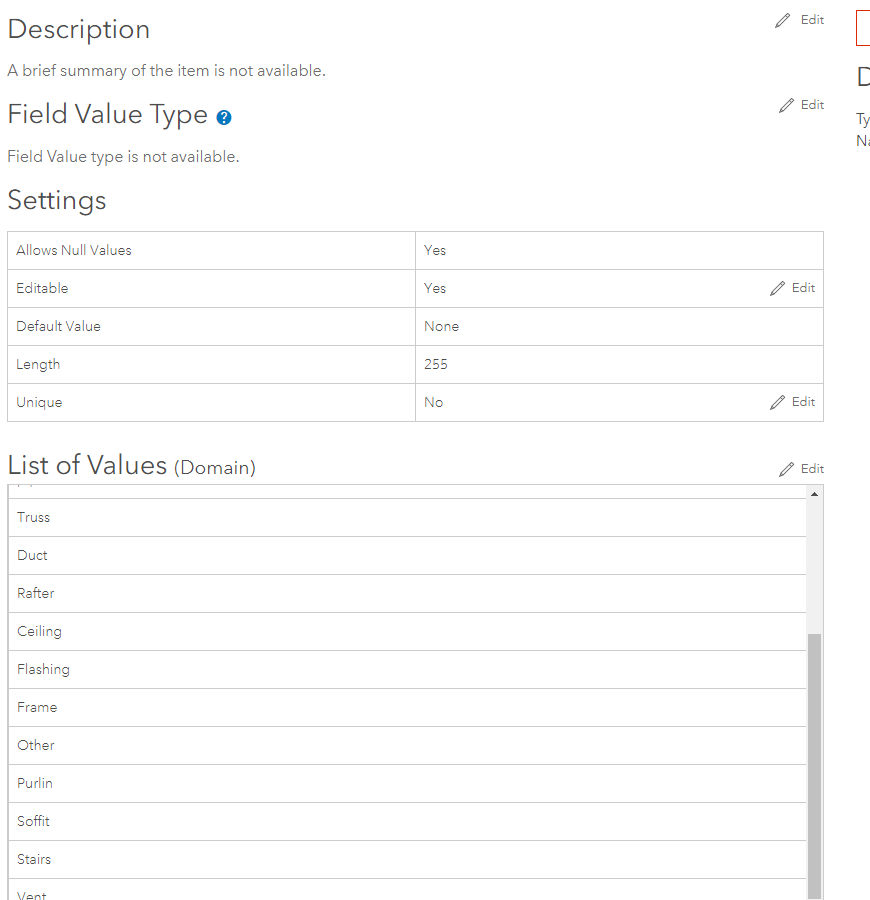The width and height of the screenshot is (870, 900).
Task: Select the Duct value row
Action: 33,555
